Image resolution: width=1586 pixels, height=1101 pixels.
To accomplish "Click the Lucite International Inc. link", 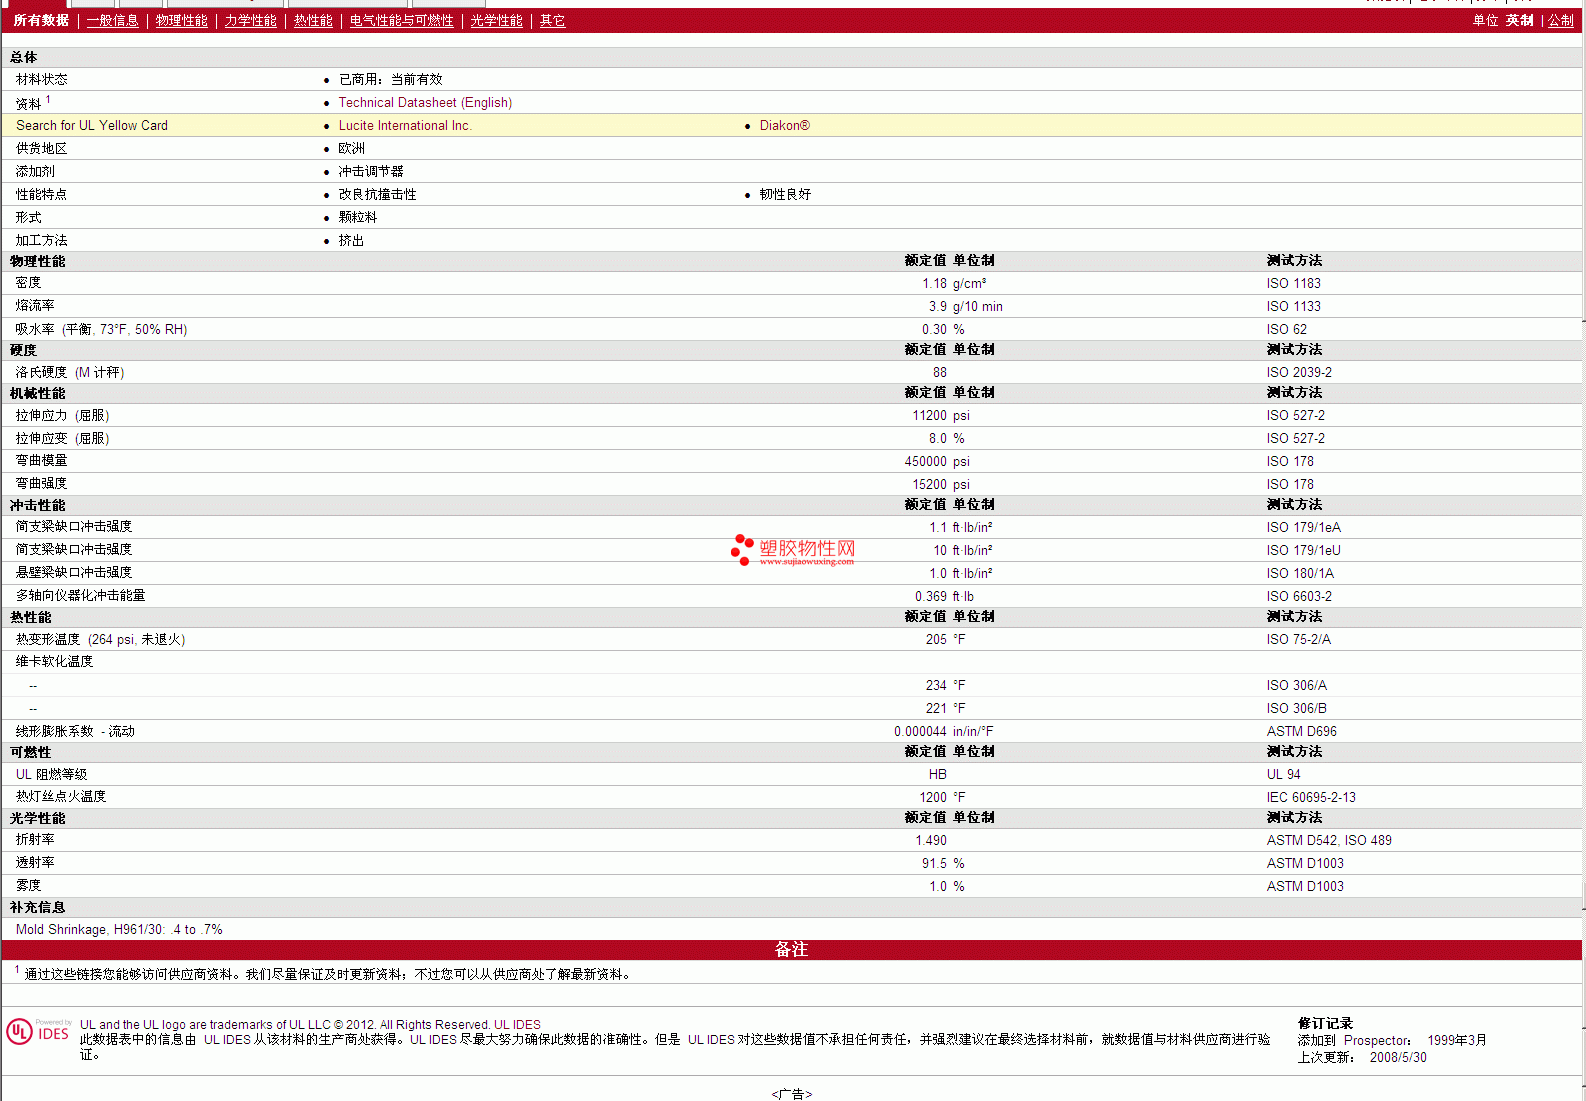I will click(404, 126).
